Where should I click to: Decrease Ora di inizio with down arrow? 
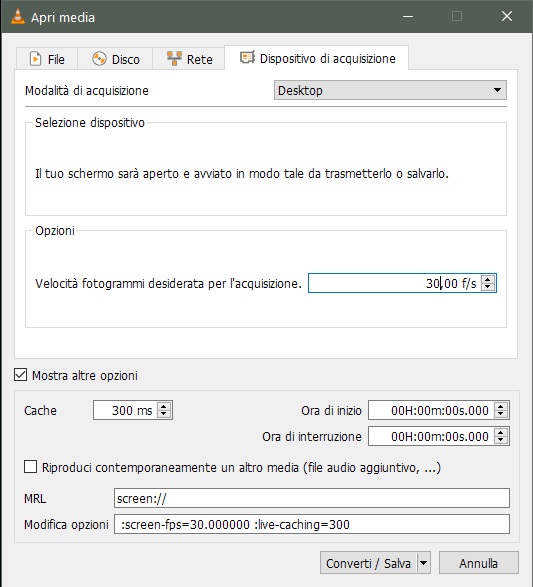click(x=501, y=414)
